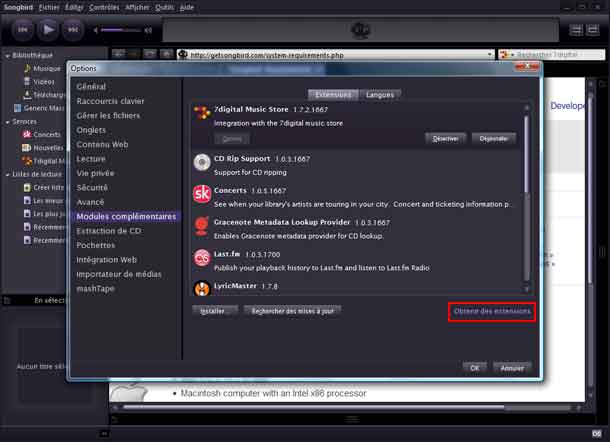Click the extensions list scrollbar
610x442 pixels.
coord(526,154)
